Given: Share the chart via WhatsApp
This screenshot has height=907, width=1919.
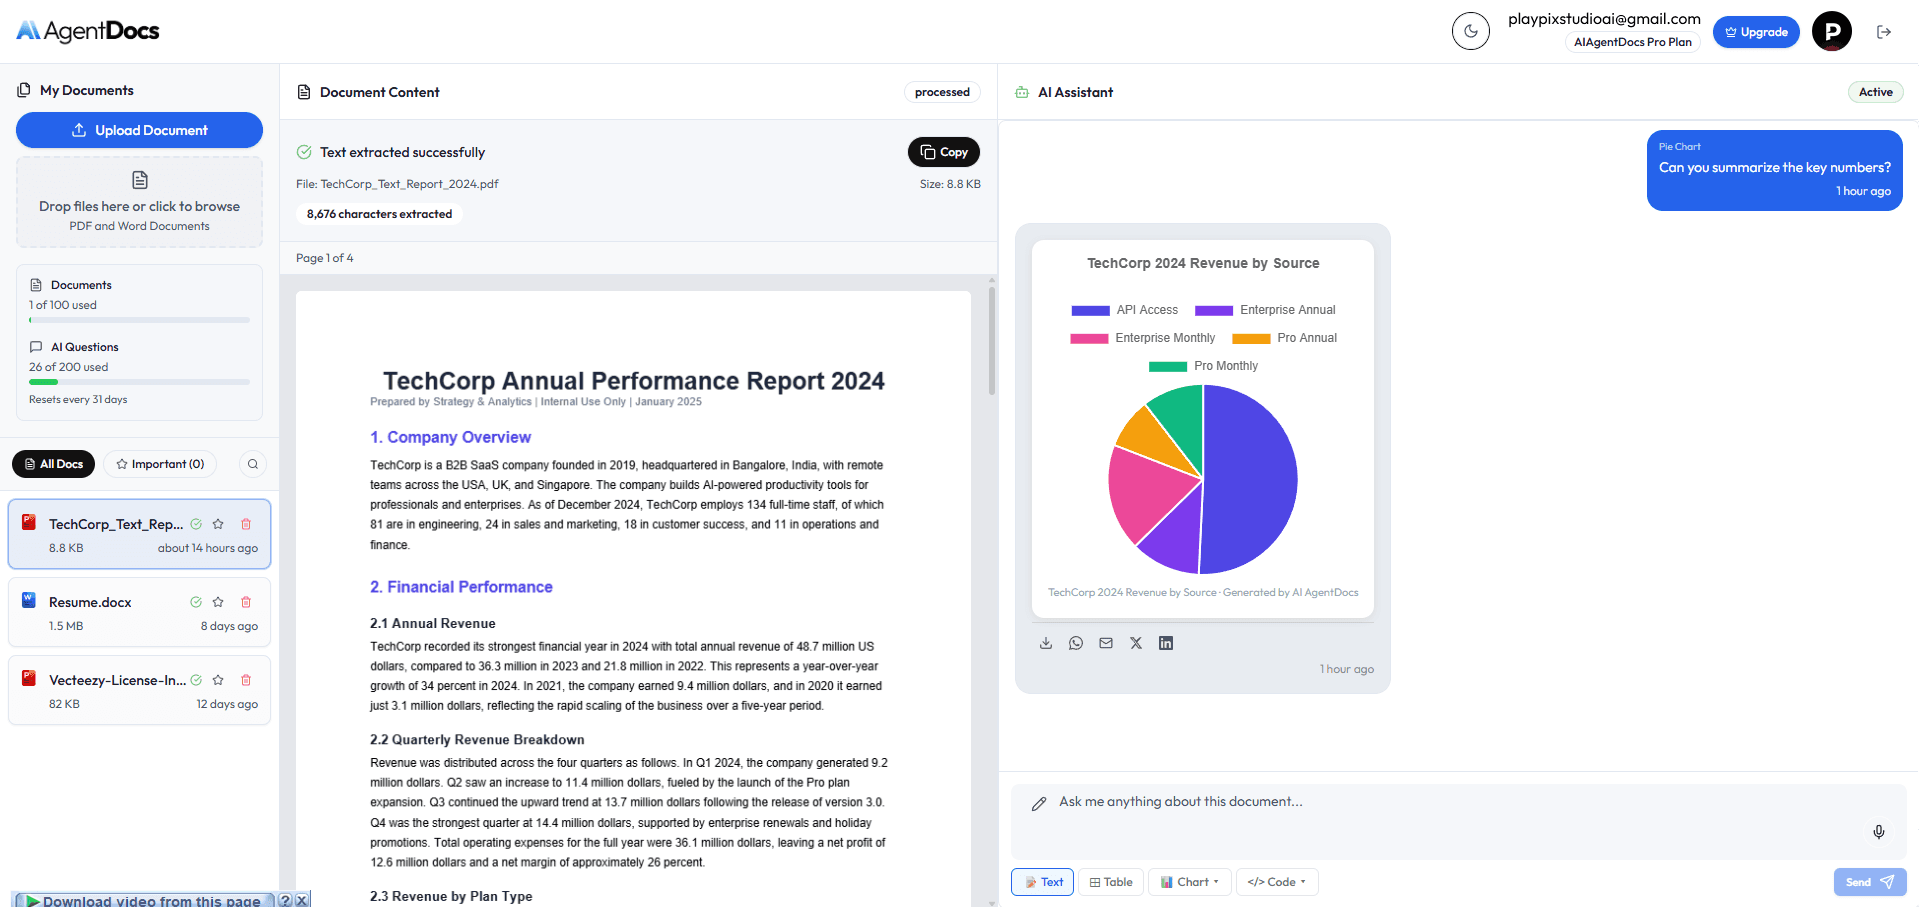Looking at the screenshot, I should (x=1076, y=643).
